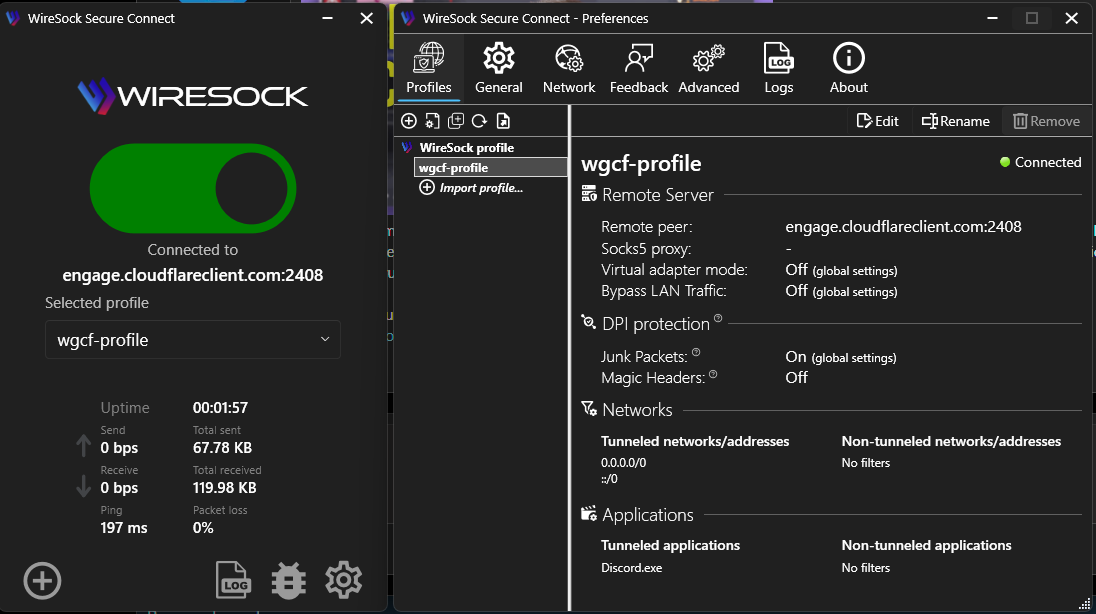
Task: Click the ::/0 tunneled network entry
Action: point(609,479)
